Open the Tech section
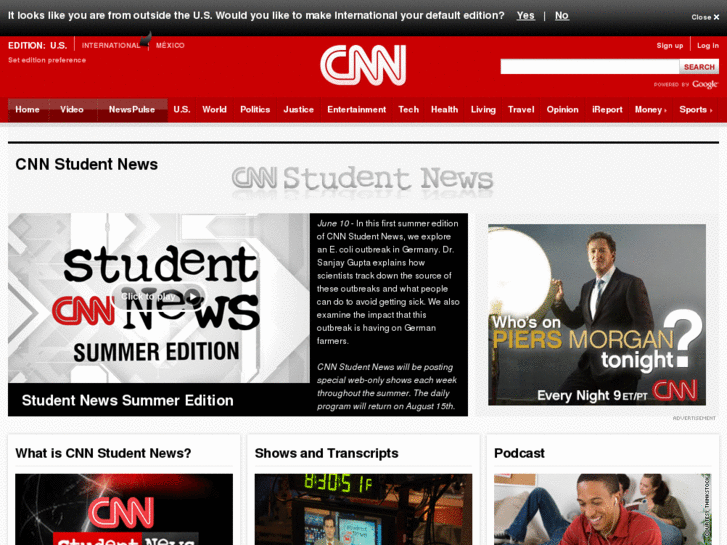The height and width of the screenshot is (545, 727). tap(408, 110)
